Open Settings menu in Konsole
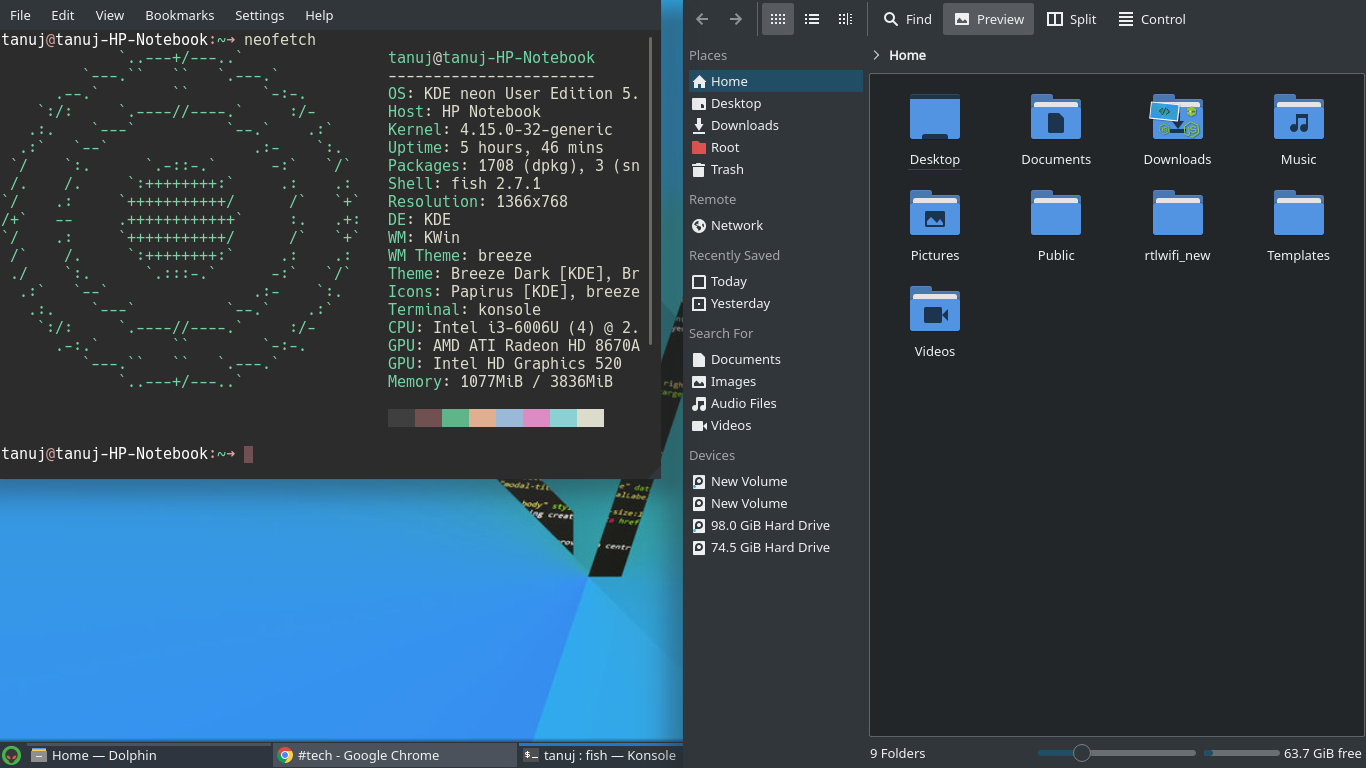Viewport: 1366px width, 768px height. point(260,15)
